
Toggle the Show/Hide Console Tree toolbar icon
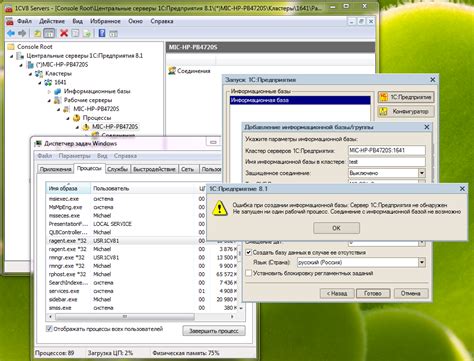(x=49, y=33)
